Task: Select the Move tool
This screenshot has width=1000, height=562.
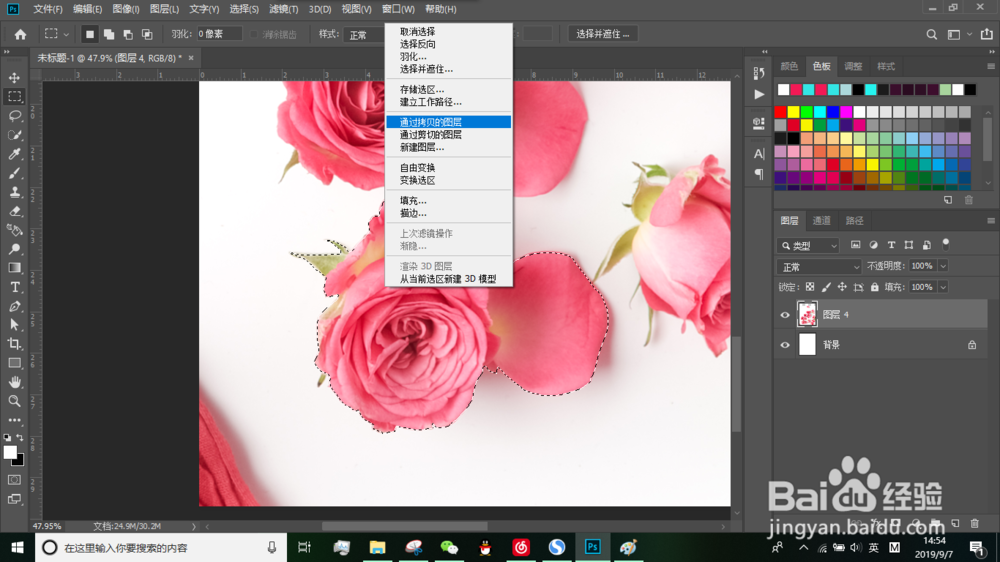Action: (14, 78)
